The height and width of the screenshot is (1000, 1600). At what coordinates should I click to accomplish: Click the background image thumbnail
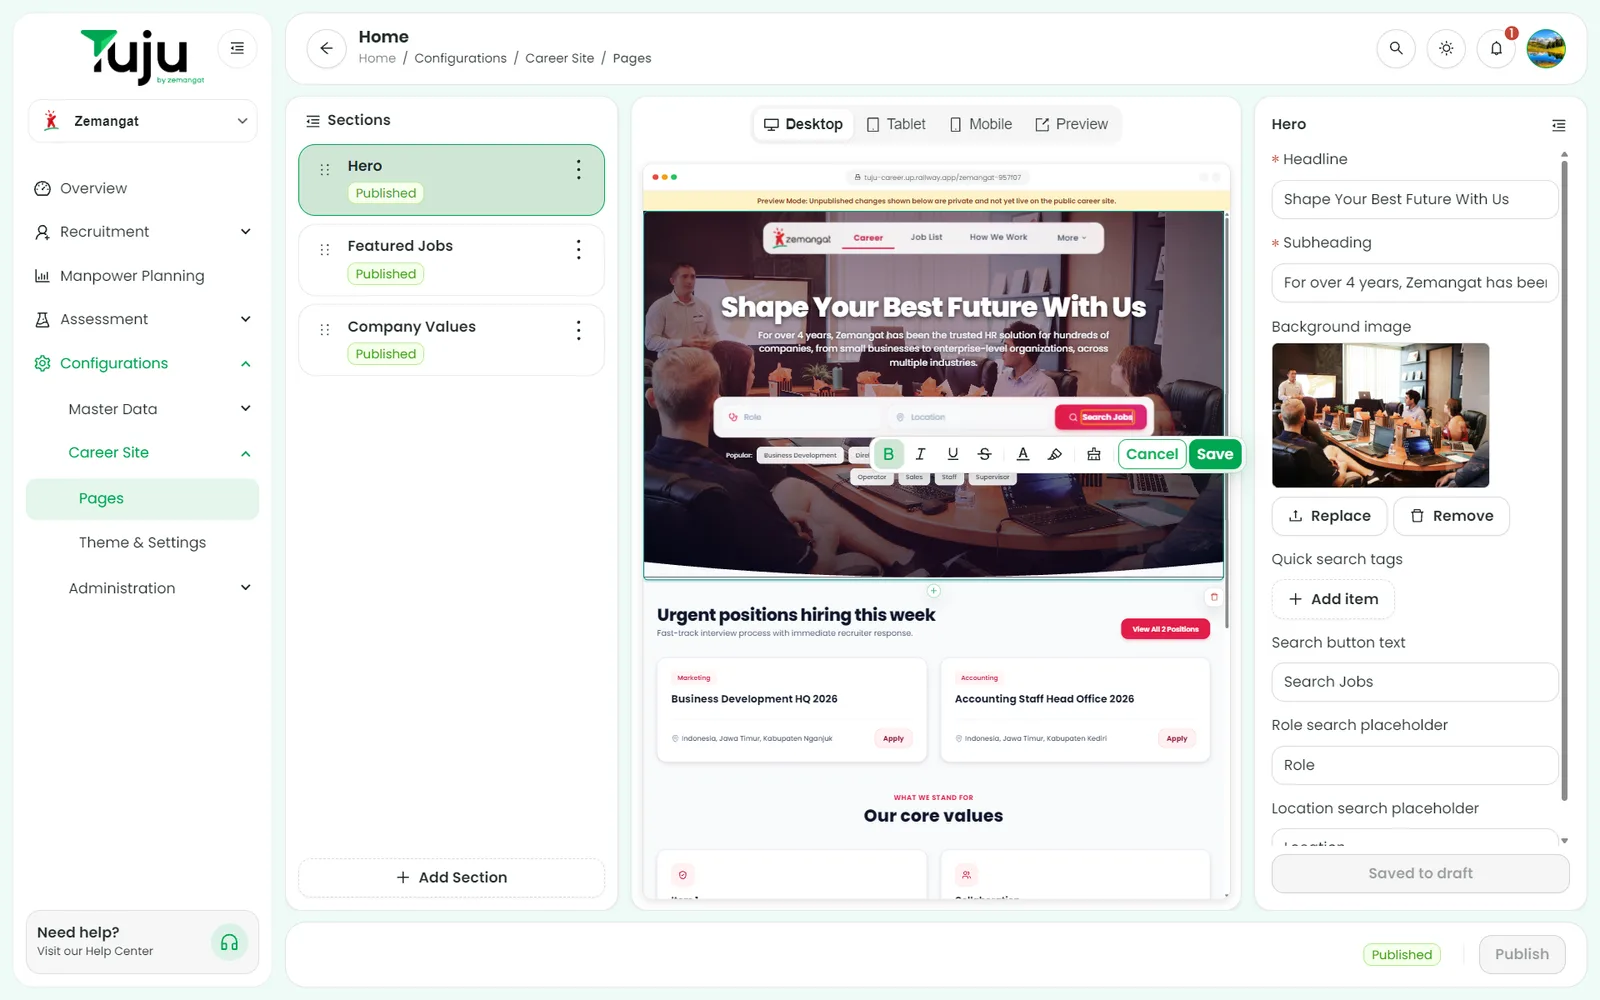tap(1380, 415)
